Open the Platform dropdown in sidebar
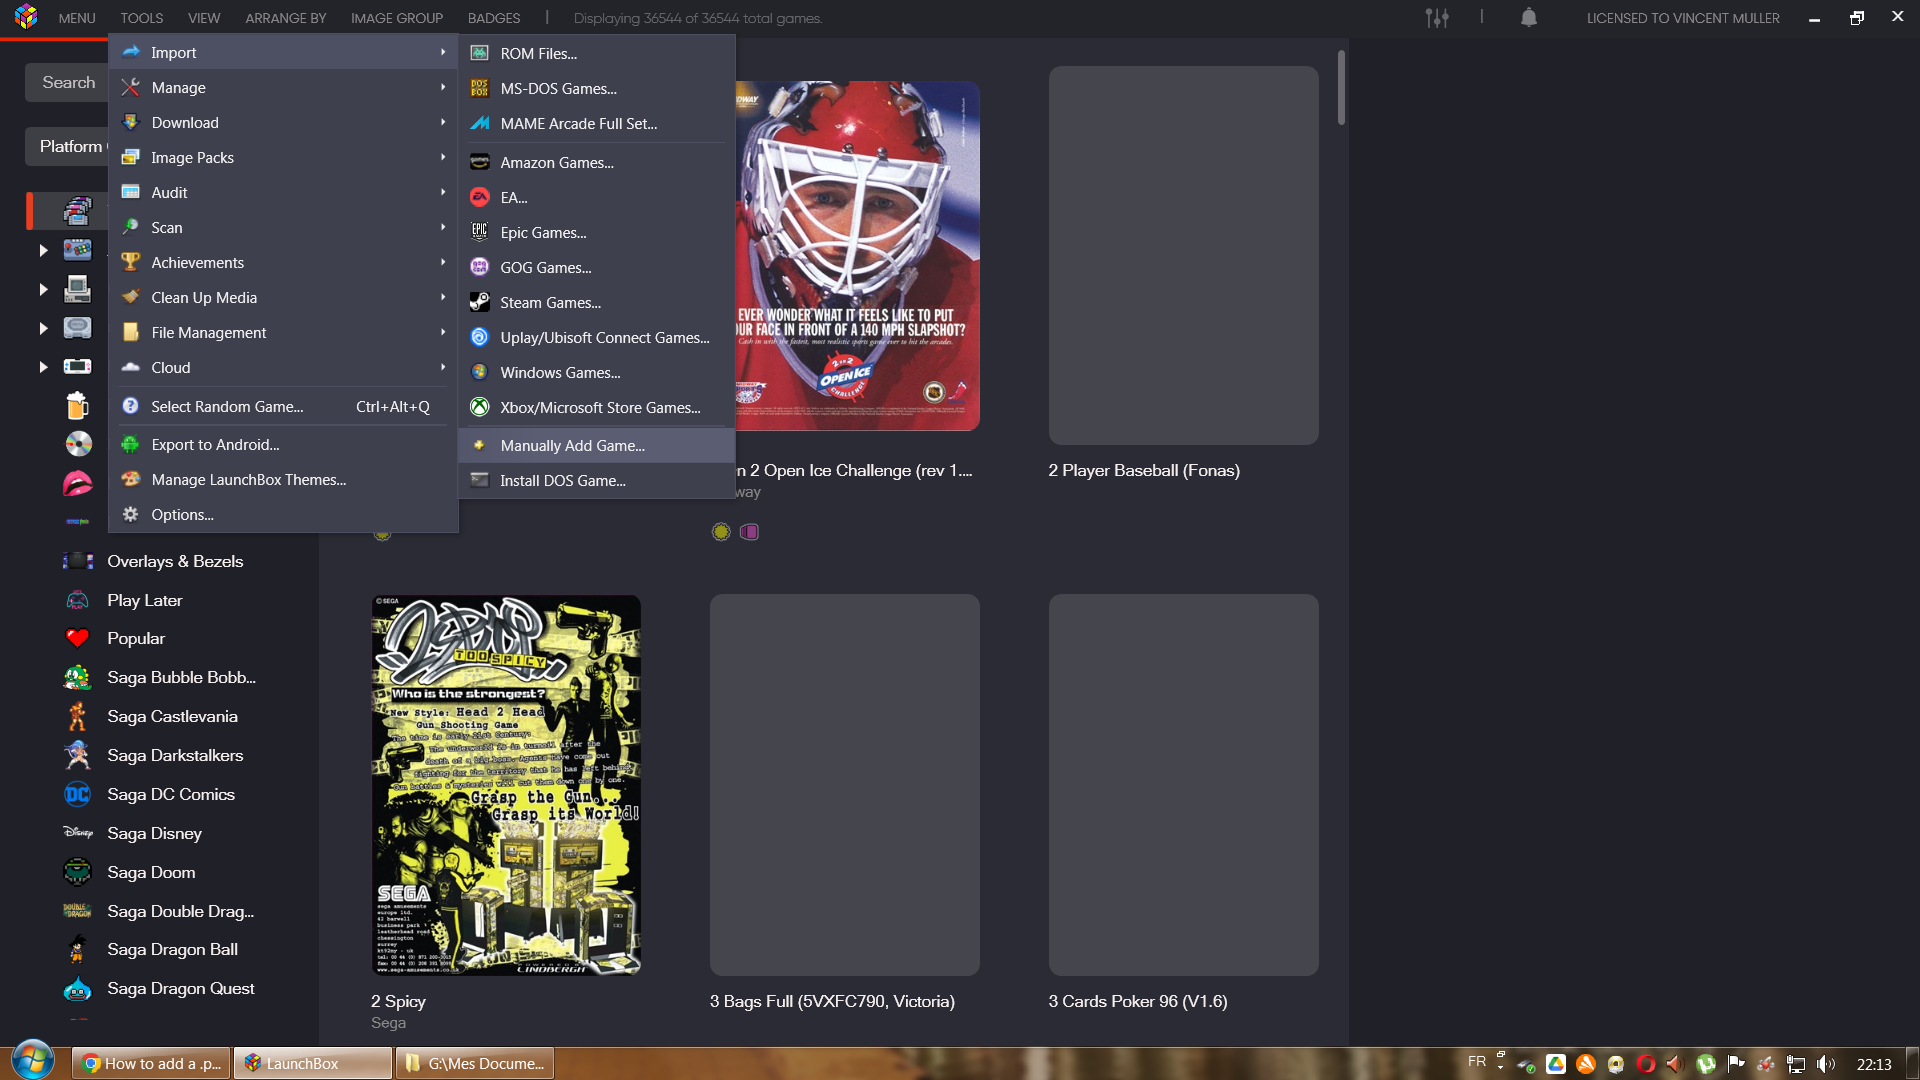Viewport: 1920px width, 1080px height. tap(67, 146)
